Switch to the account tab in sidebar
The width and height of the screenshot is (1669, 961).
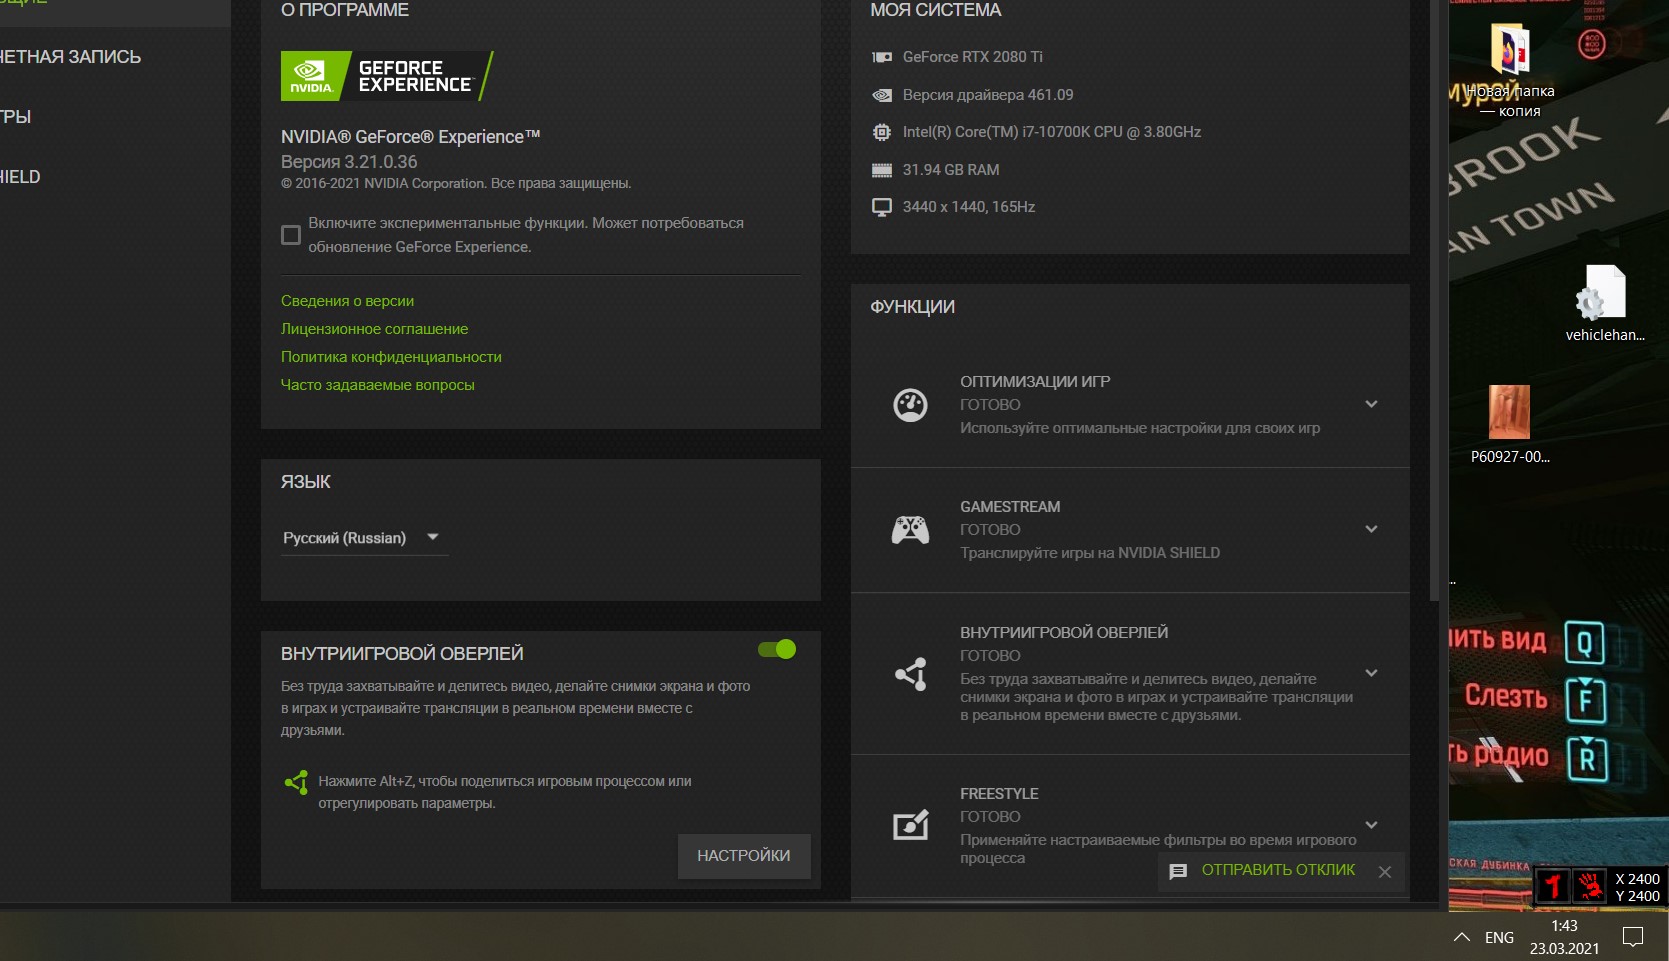(x=70, y=57)
